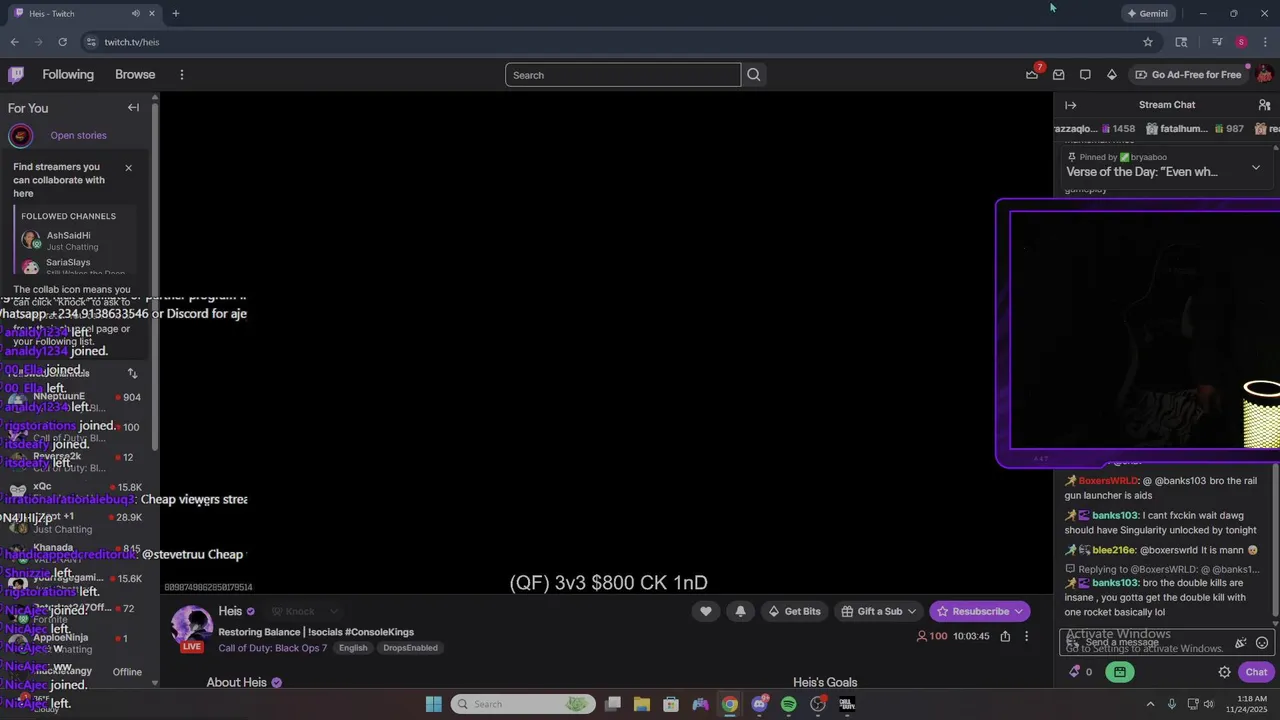This screenshot has width=1280, height=720.
Task: Open the Browse tab
Action: click(x=135, y=74)
